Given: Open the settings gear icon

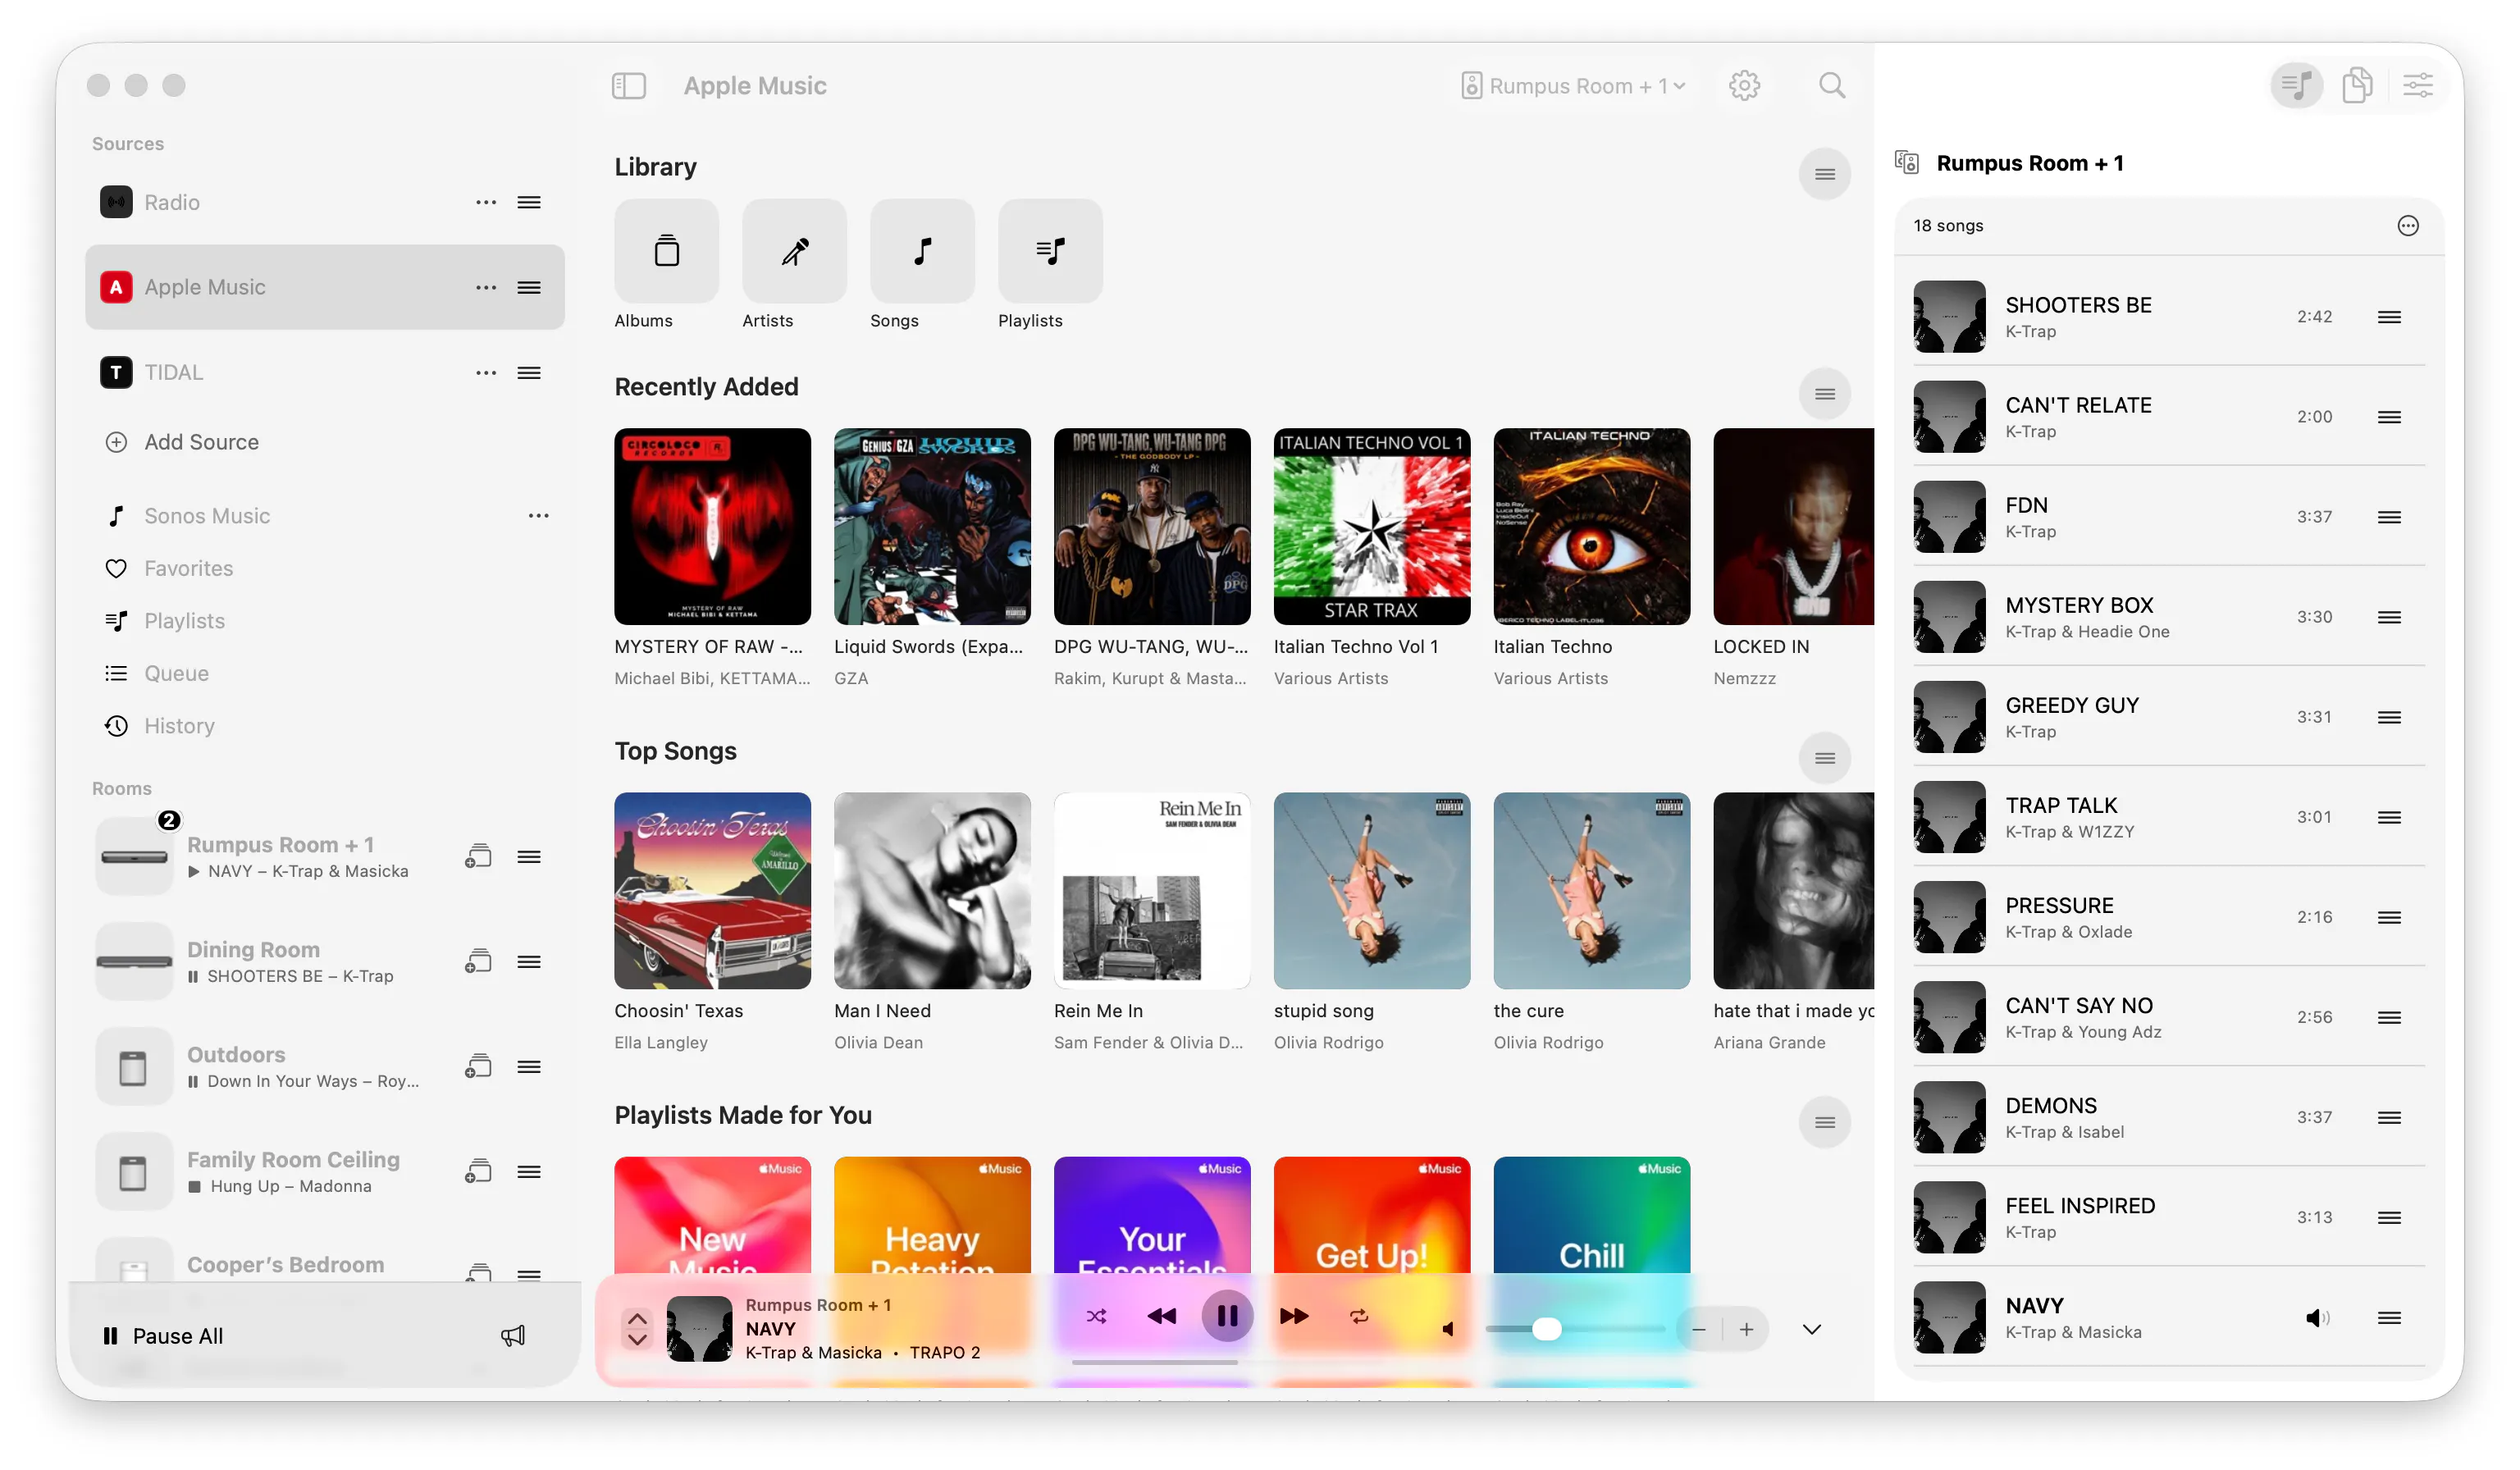Looking at the screenshot, I should tap(1744, 86).
